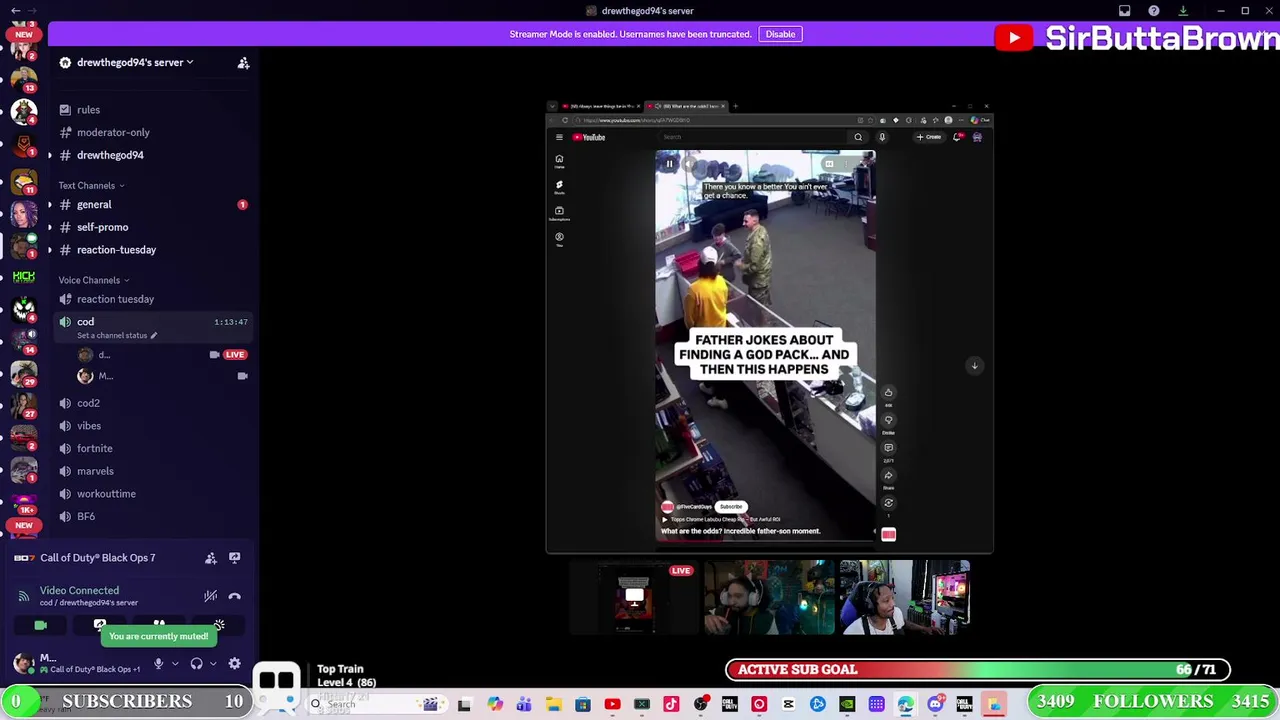The width and height of the screenshot is (1280, 720).
Task: Open the self-promo channel
Action: pyautogui.click(x=102, y=227)
